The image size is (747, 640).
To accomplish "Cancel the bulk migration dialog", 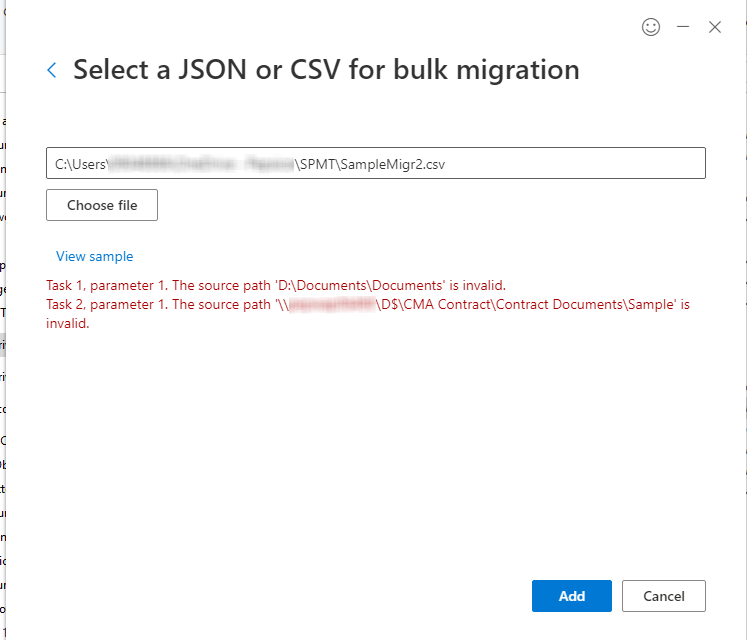I will pyautogui.click(x=664, y=596).
